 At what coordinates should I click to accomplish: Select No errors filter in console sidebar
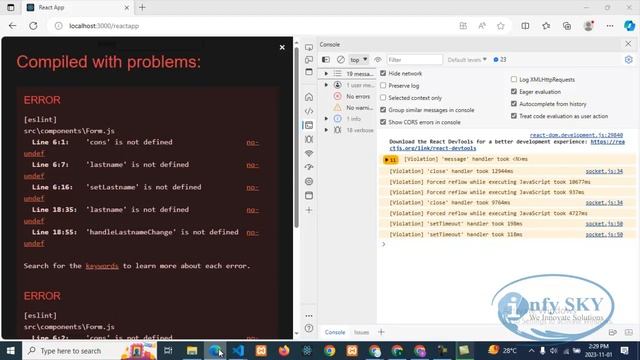click(x=353, y=96)
